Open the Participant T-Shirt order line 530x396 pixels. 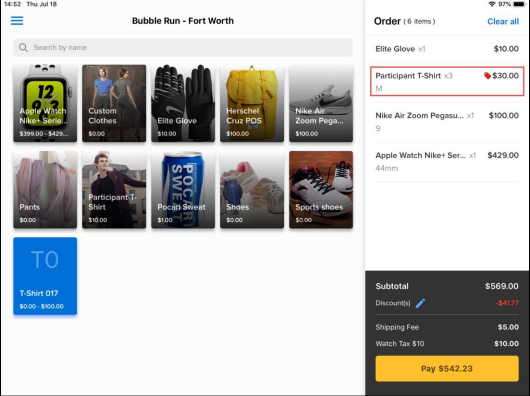click(447, 81)
